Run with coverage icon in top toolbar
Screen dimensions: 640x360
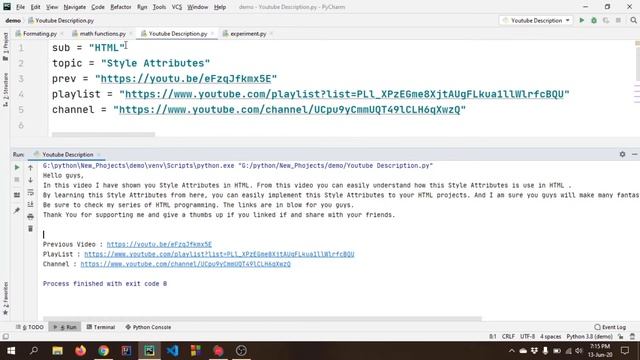tap(606, 20)
